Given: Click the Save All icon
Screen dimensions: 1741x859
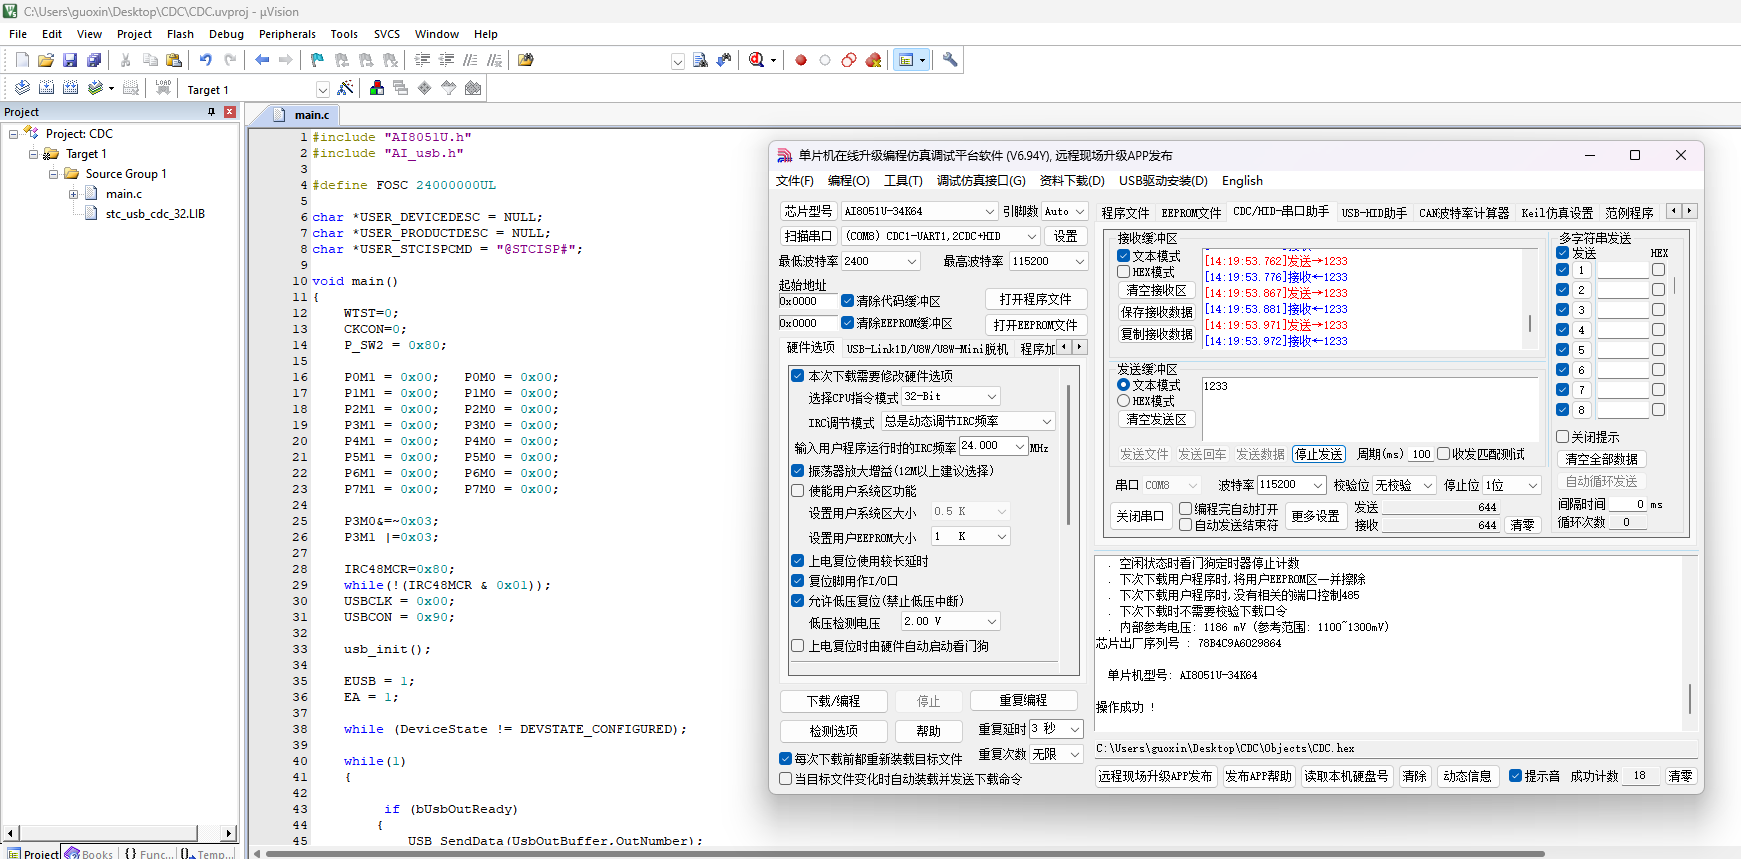Looking at the screenshot, I should (94, 60).
